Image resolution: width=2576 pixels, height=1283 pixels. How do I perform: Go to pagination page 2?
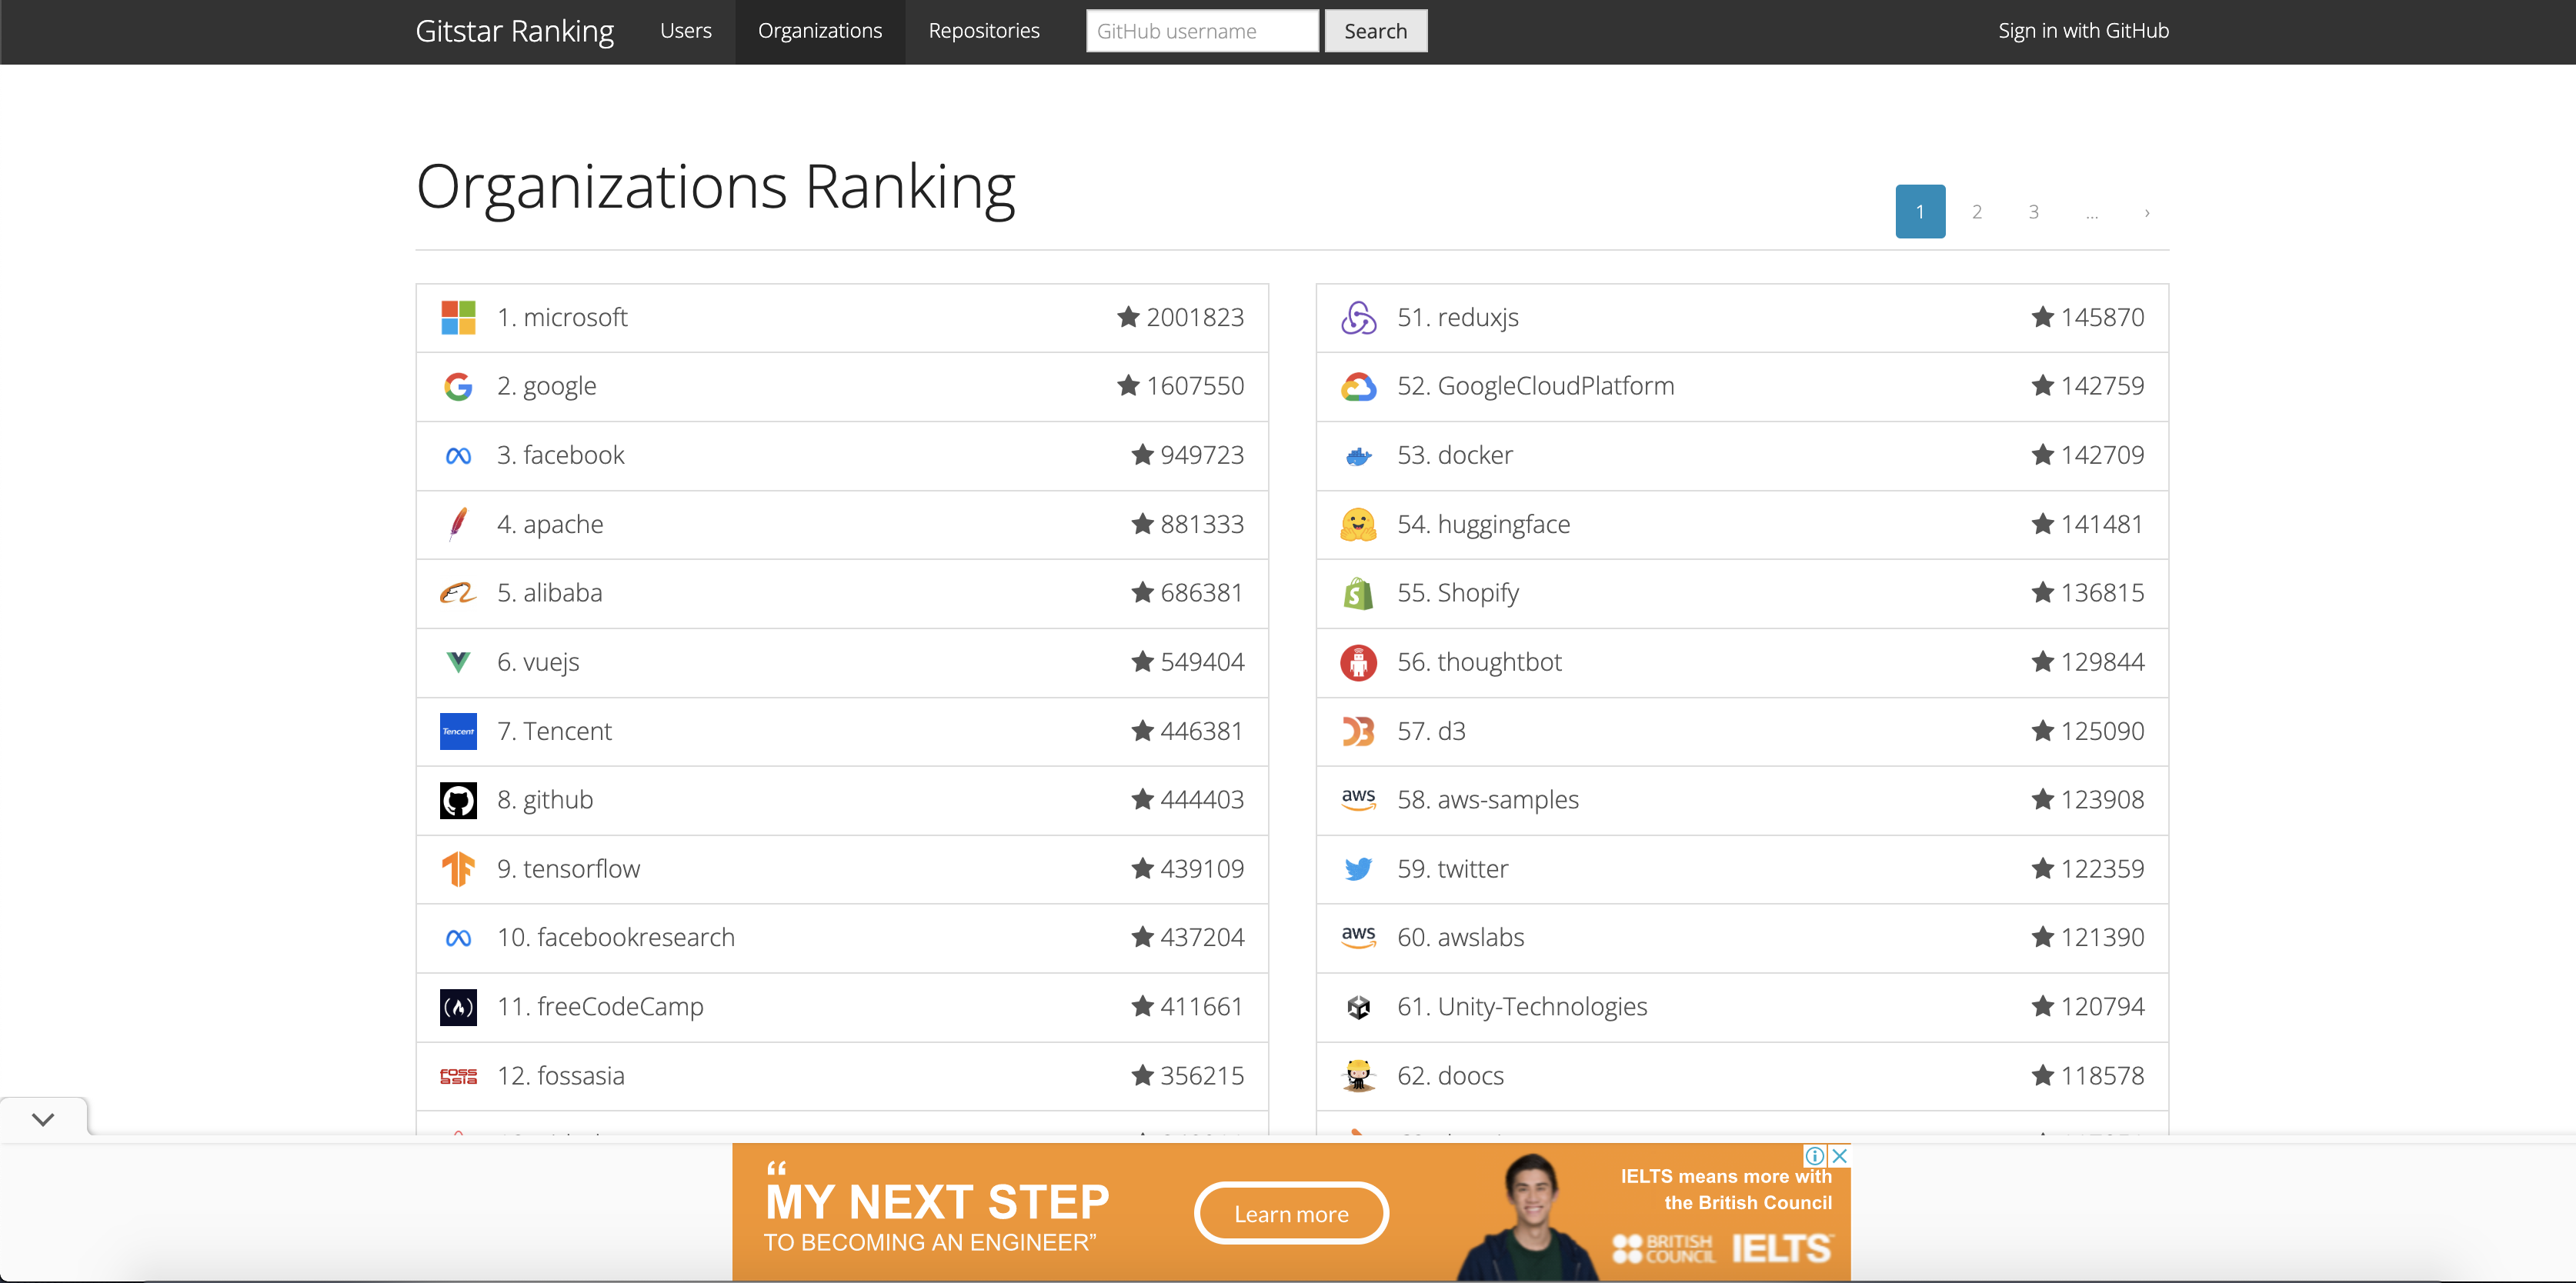pos(1977,212)
